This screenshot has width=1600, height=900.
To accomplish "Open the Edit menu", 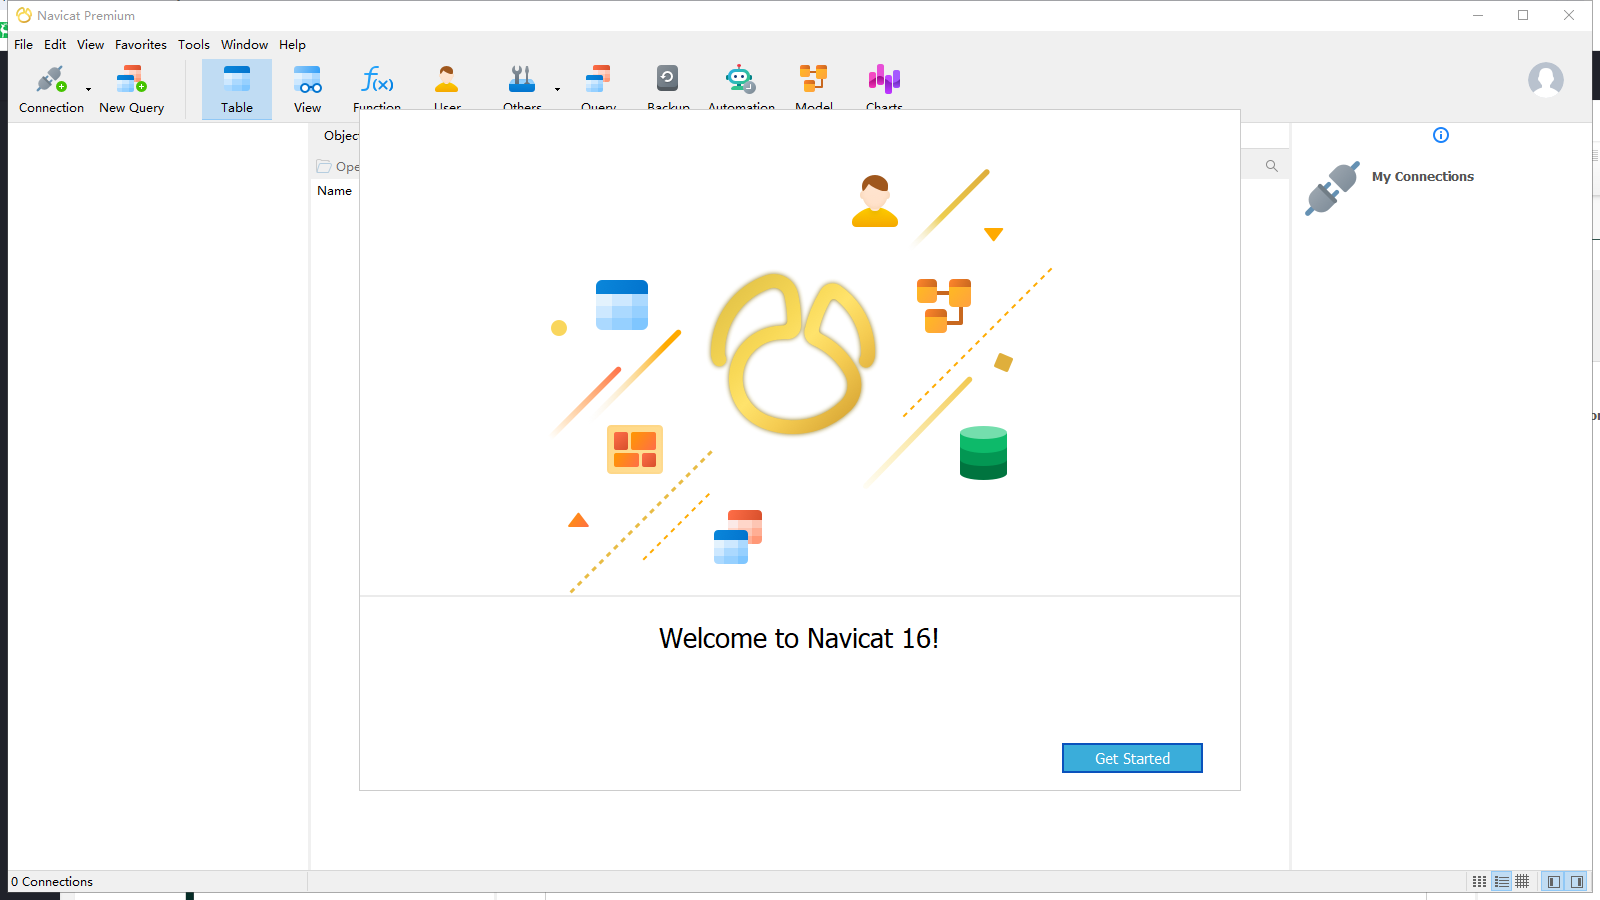I will (x=55, y=45).
